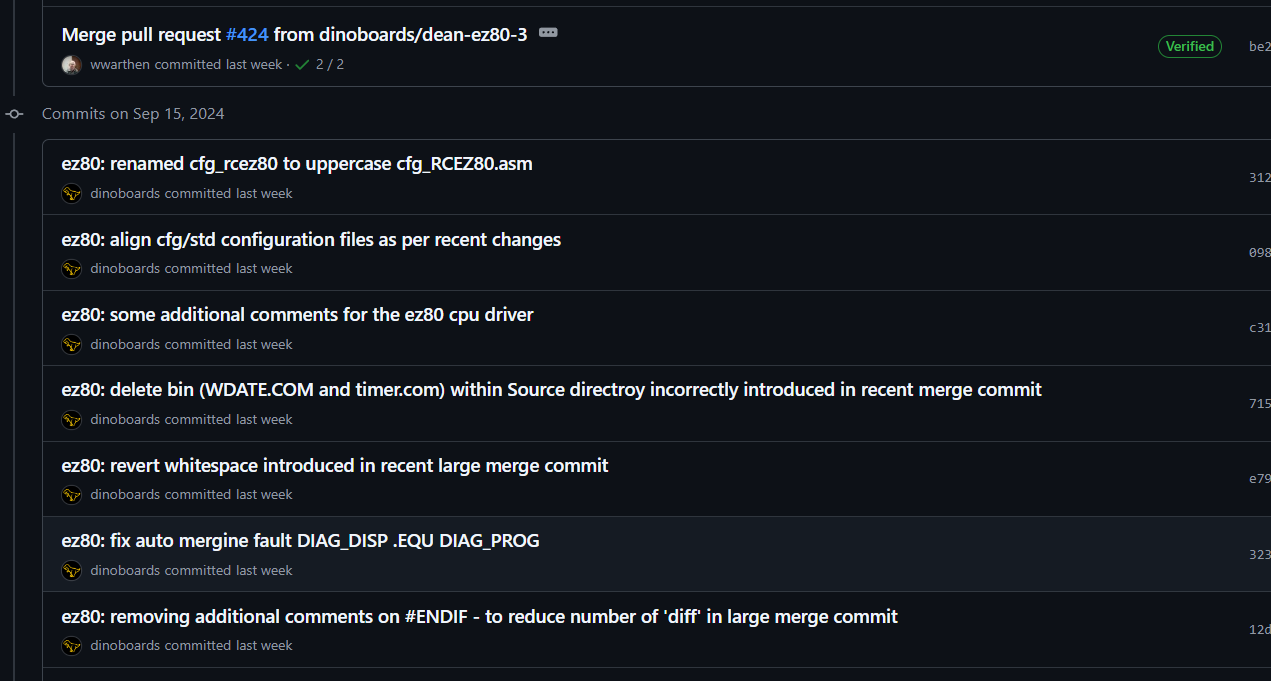Open commit removing #ENDIF additional comments
The image size is (1271, 681).
[480, 617]
